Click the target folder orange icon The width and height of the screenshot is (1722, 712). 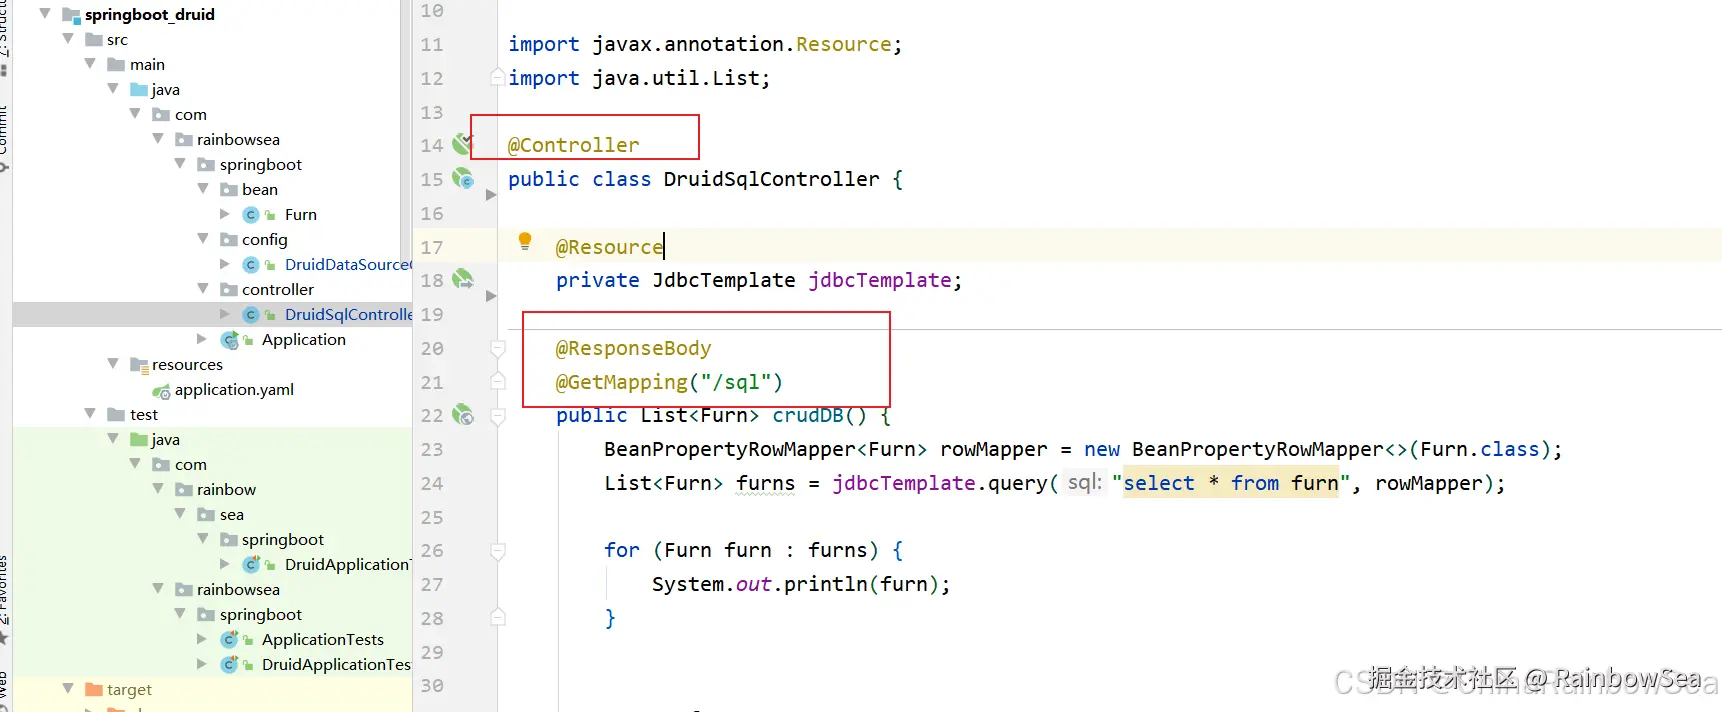pos(94,689)
